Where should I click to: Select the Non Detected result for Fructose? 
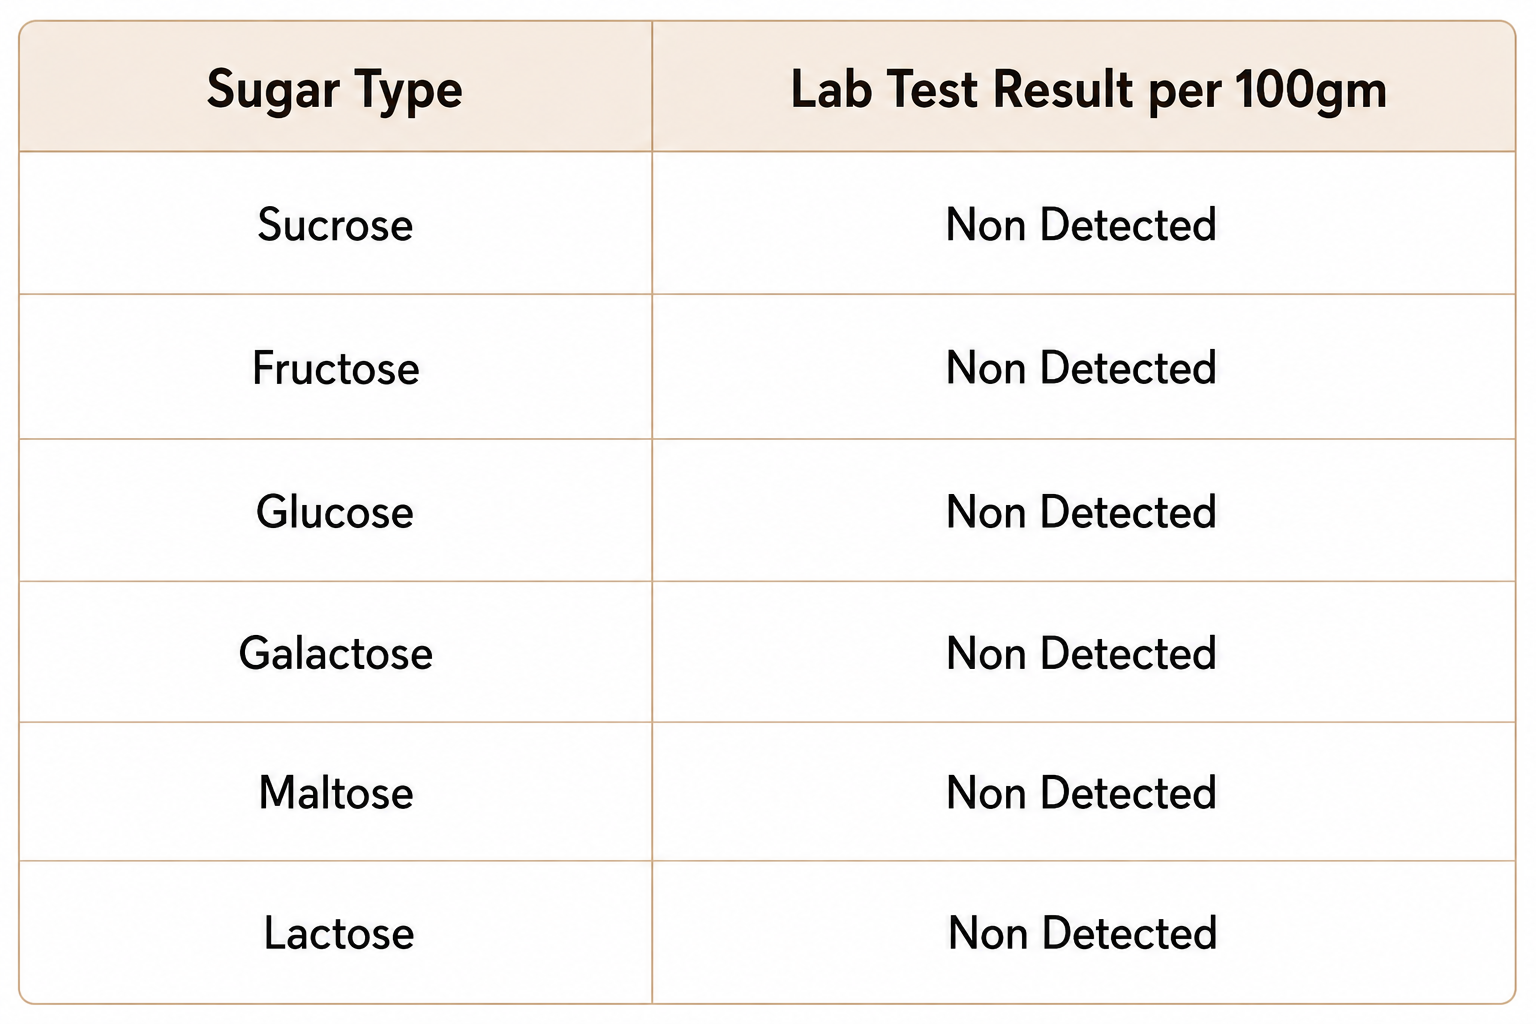click(1081, 368)
